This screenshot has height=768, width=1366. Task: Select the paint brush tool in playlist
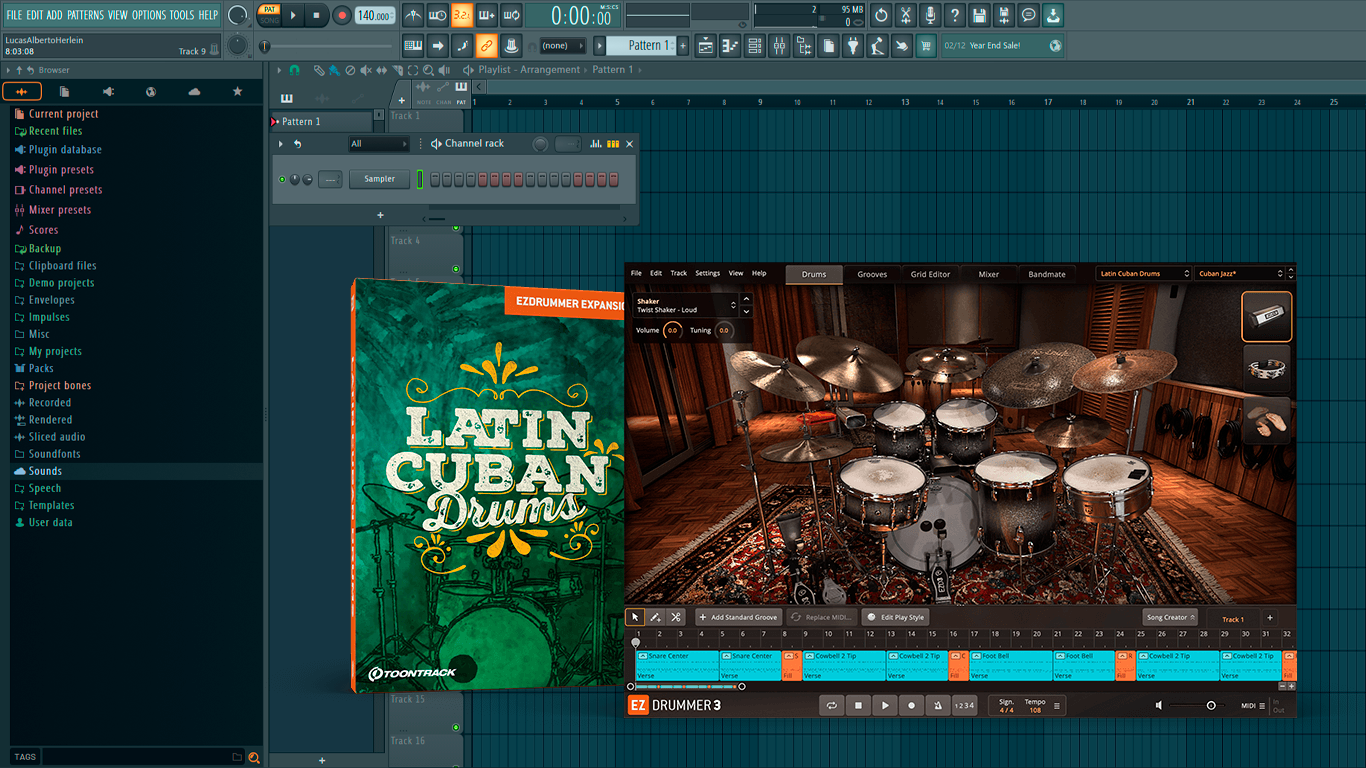click(334, 70)
